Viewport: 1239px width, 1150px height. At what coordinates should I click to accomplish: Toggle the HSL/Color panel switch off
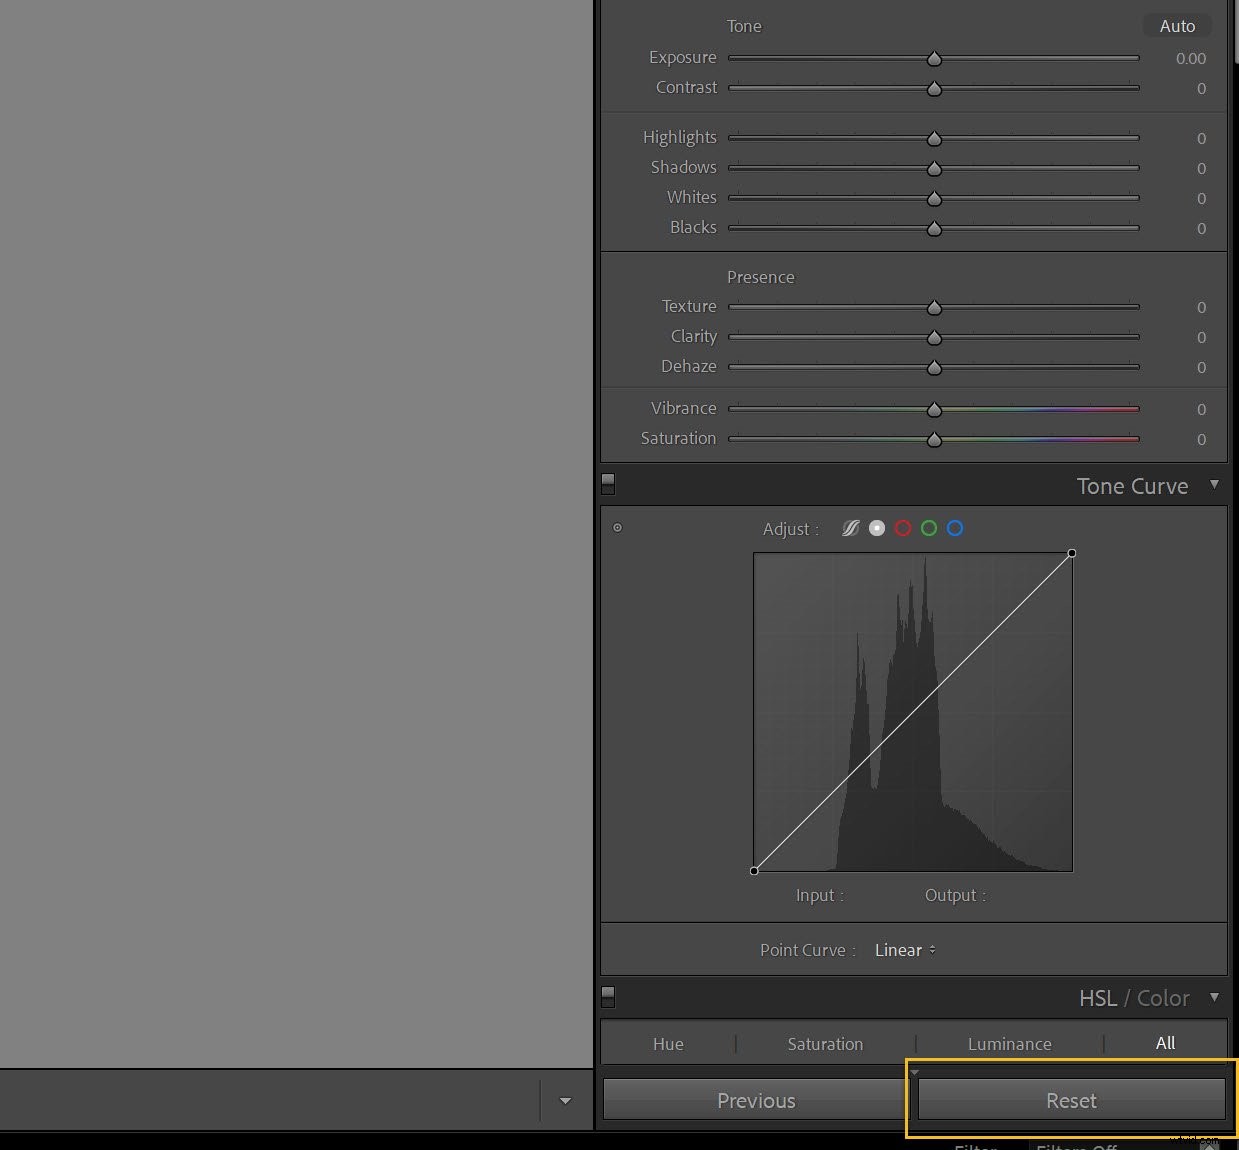[x=607, y=995]
